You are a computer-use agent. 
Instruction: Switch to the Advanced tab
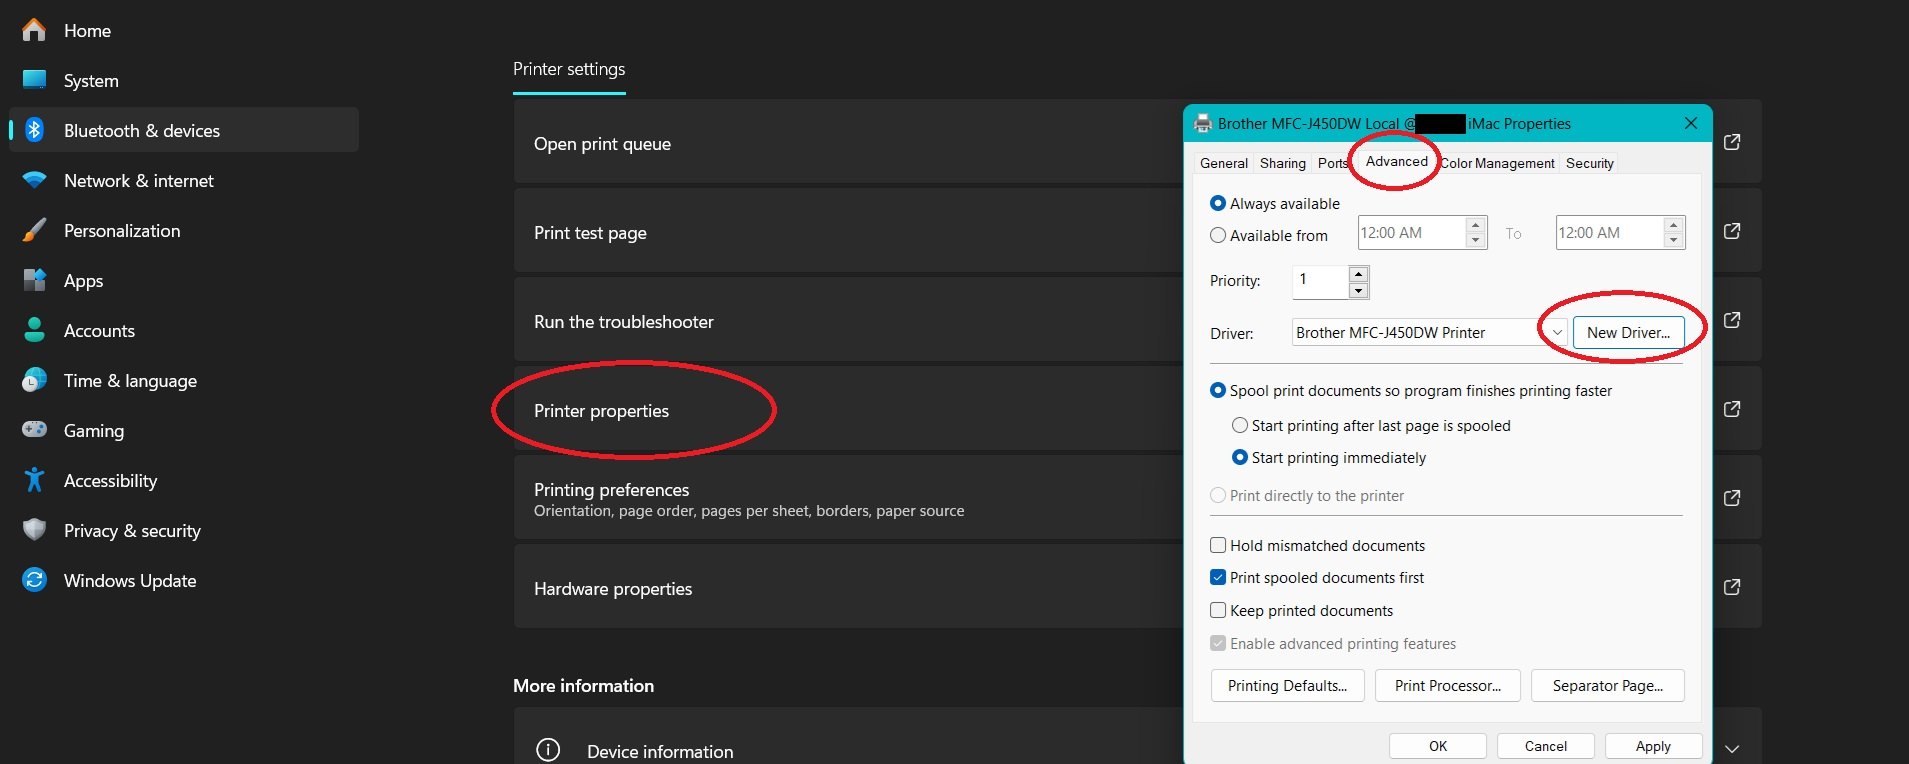[1397, 161]
